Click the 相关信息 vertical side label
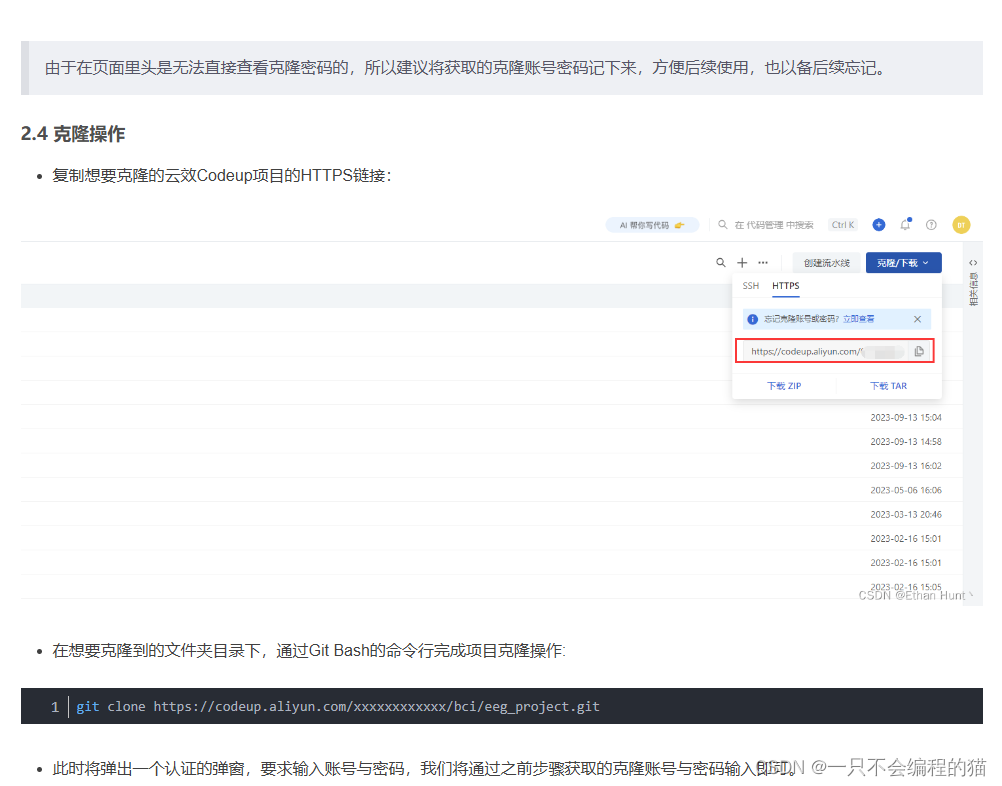1002x786 pixels. click(x=973, y=289)
